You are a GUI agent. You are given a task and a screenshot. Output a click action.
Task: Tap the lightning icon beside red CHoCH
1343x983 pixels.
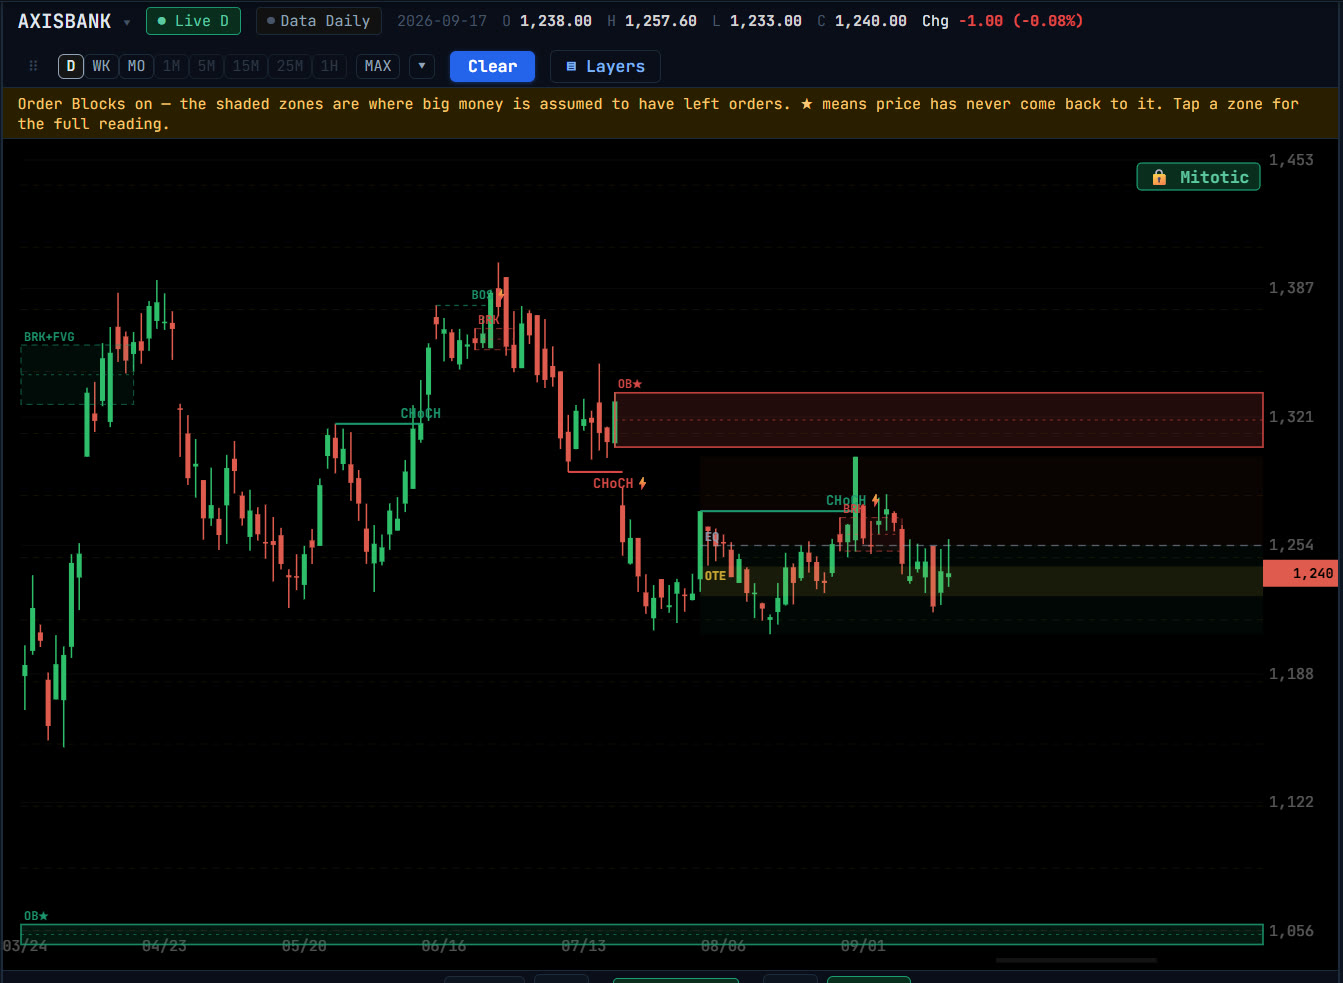643,483
